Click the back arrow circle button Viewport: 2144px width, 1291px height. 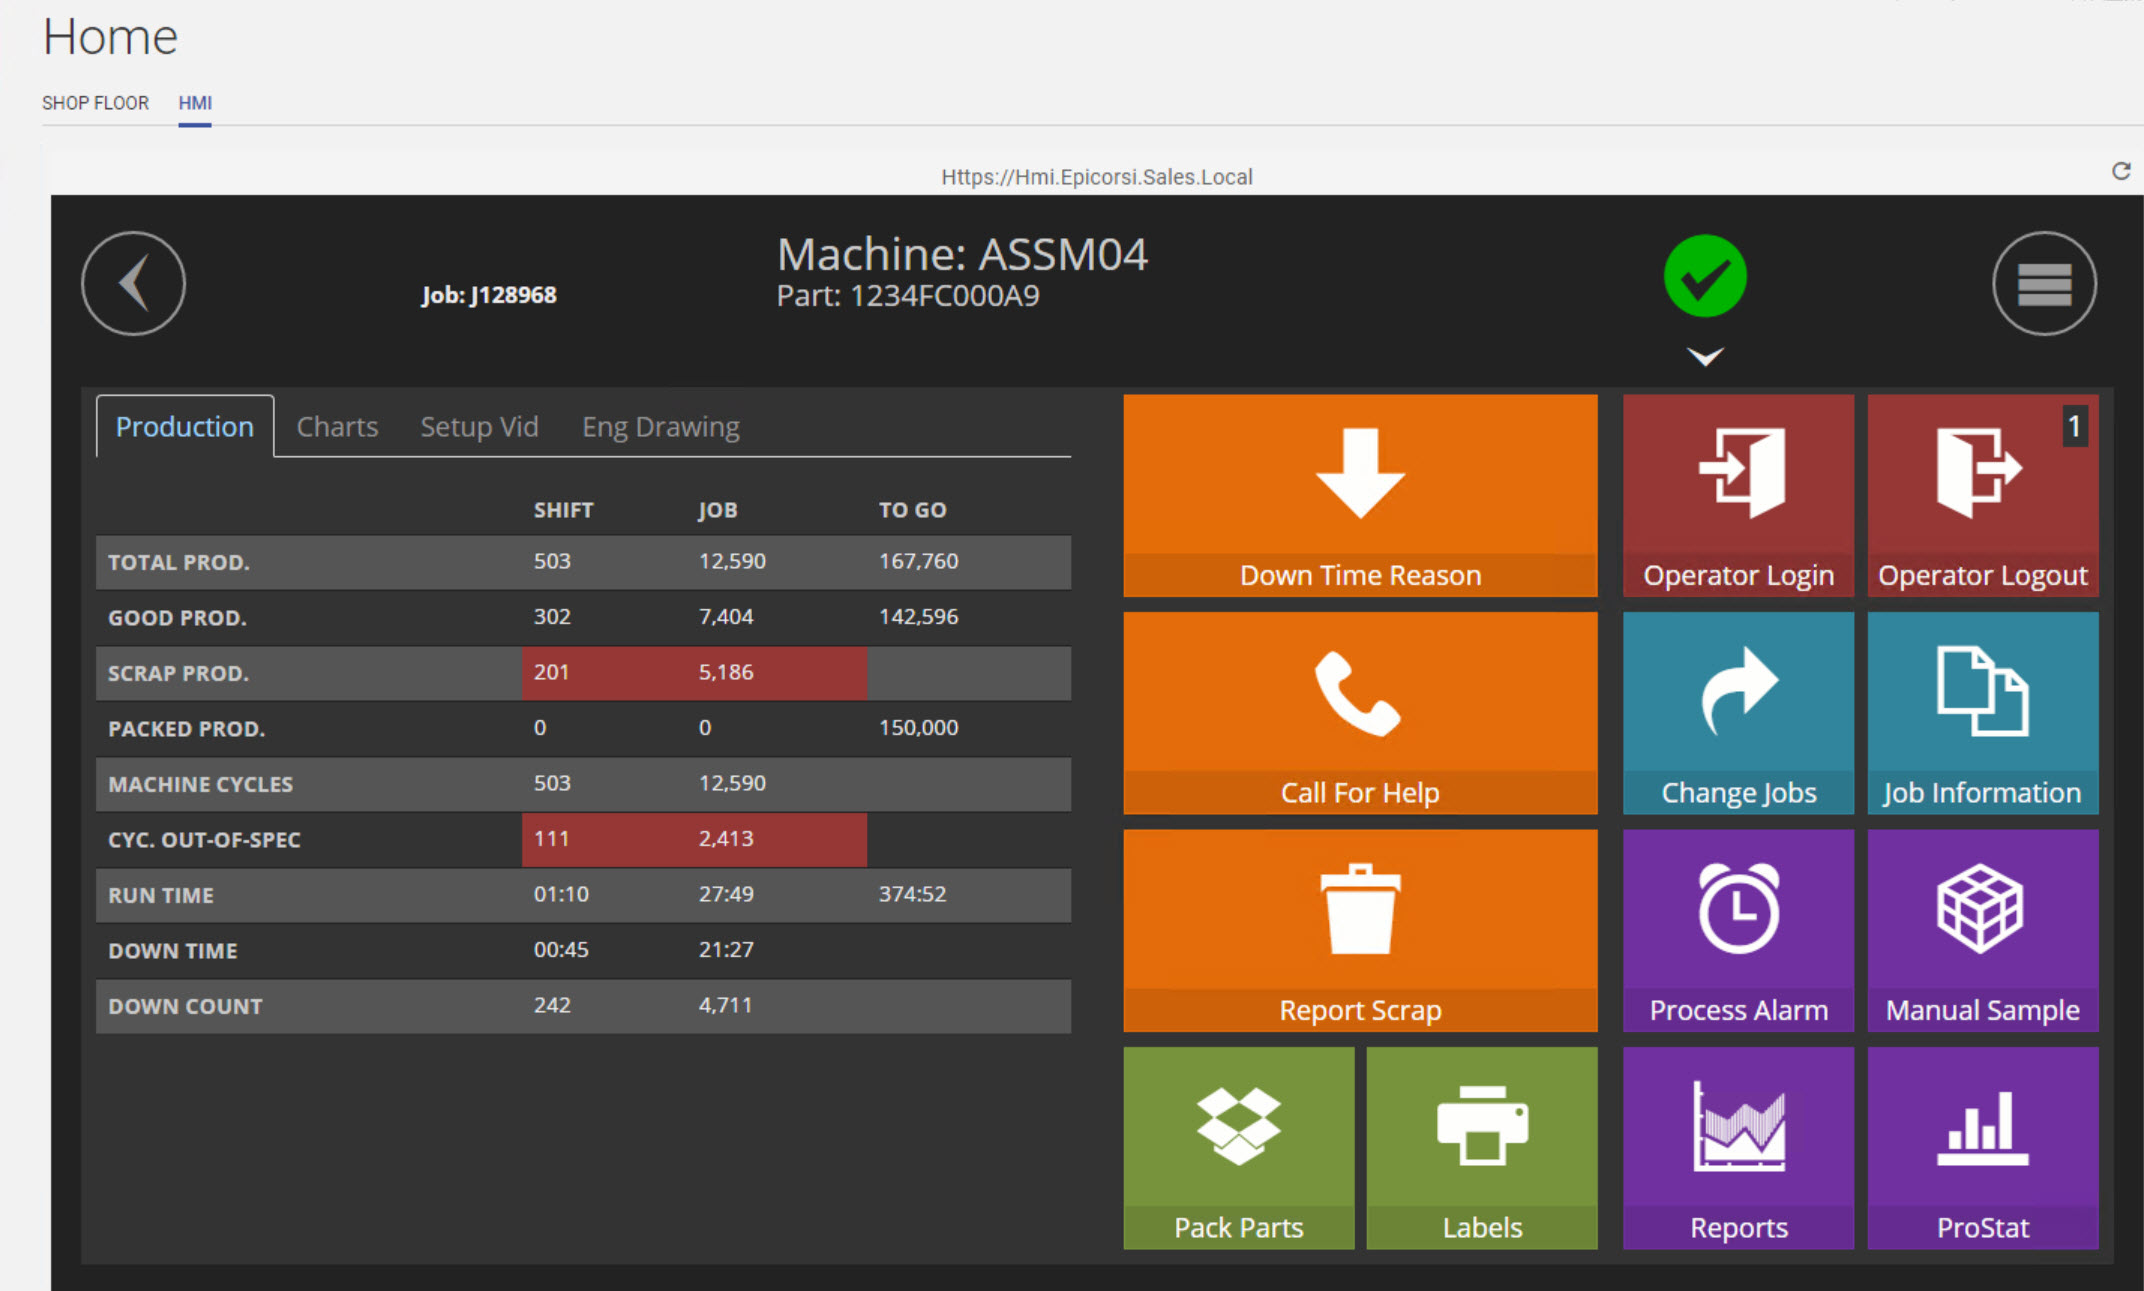click(x=133, y=283)
